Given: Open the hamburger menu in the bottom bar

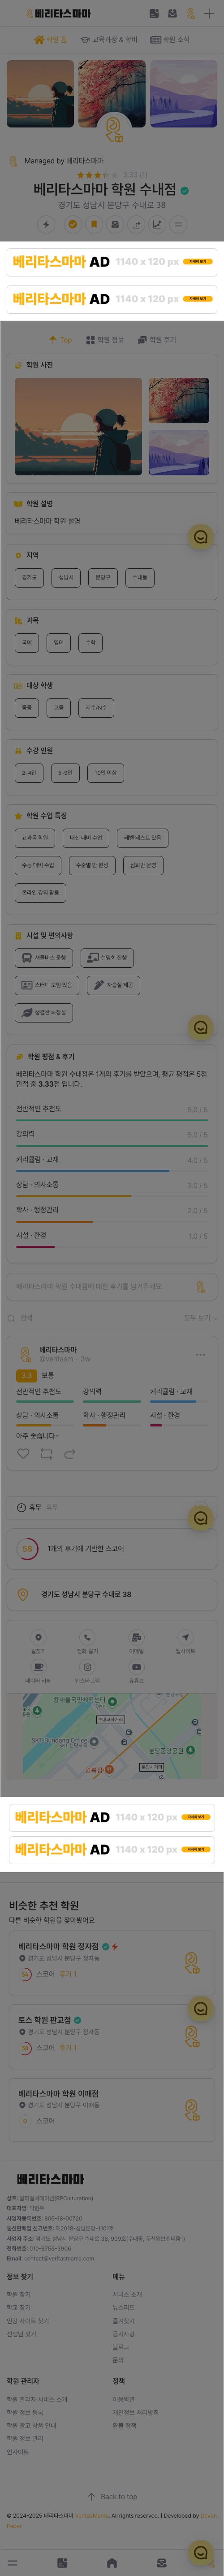Looking at the screenshot, I should pyautogui.click(x=13, y=2562).
